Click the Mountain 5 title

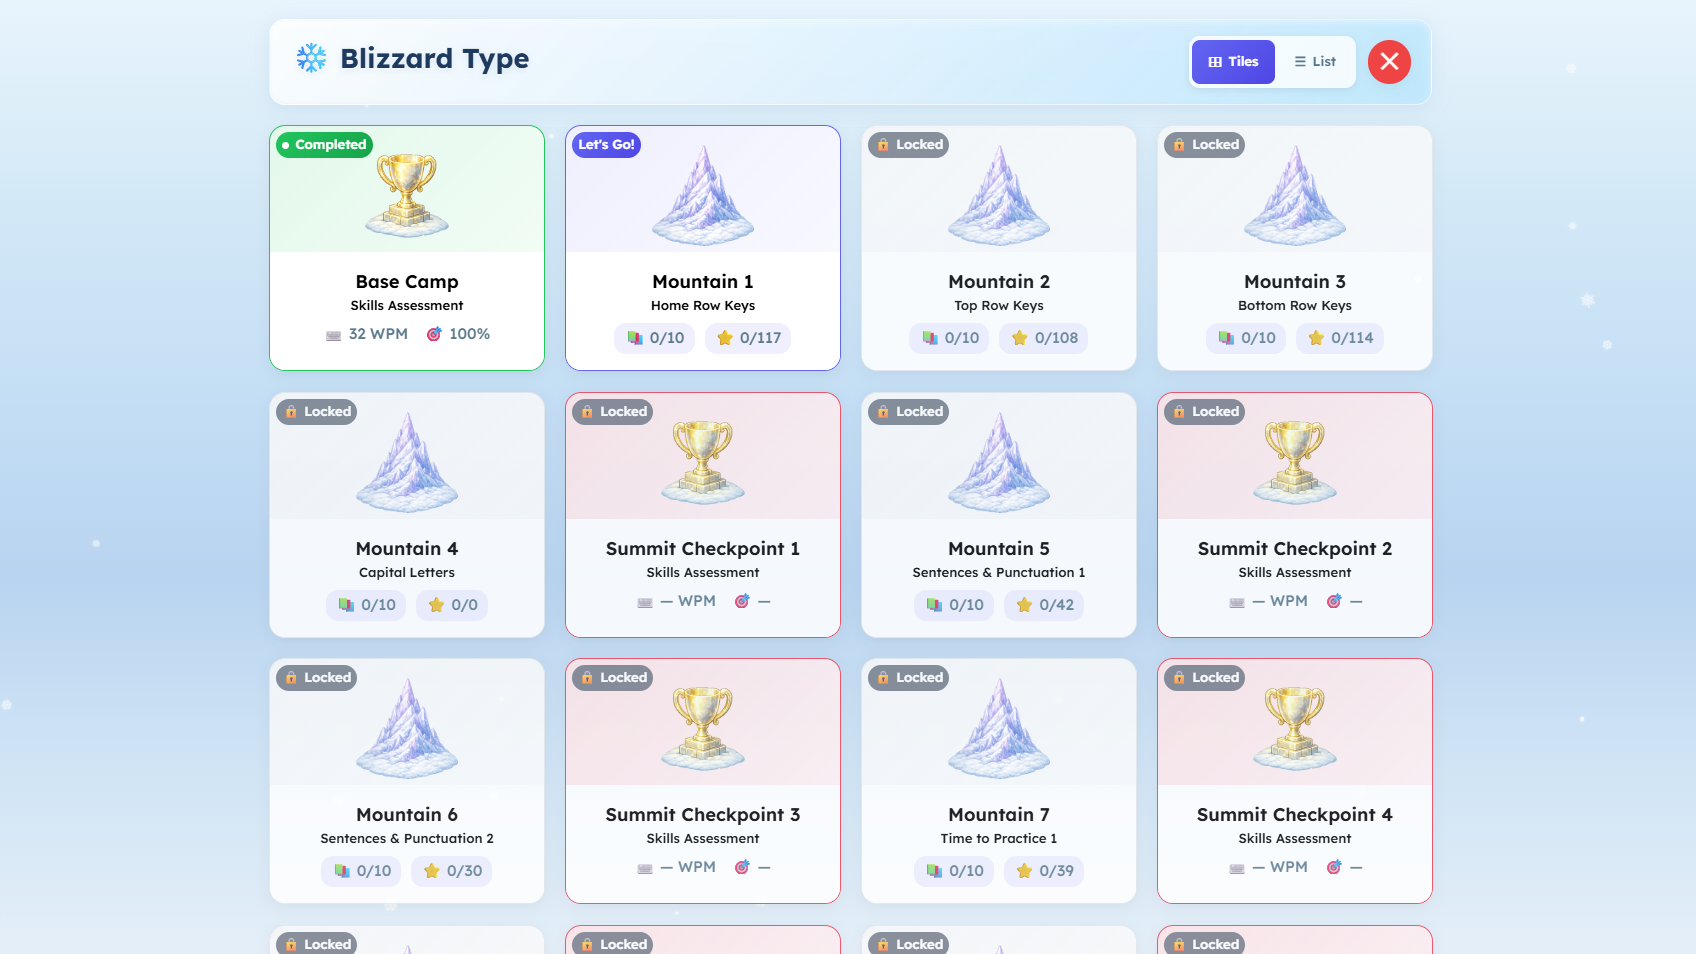click(x=999, y=549)
